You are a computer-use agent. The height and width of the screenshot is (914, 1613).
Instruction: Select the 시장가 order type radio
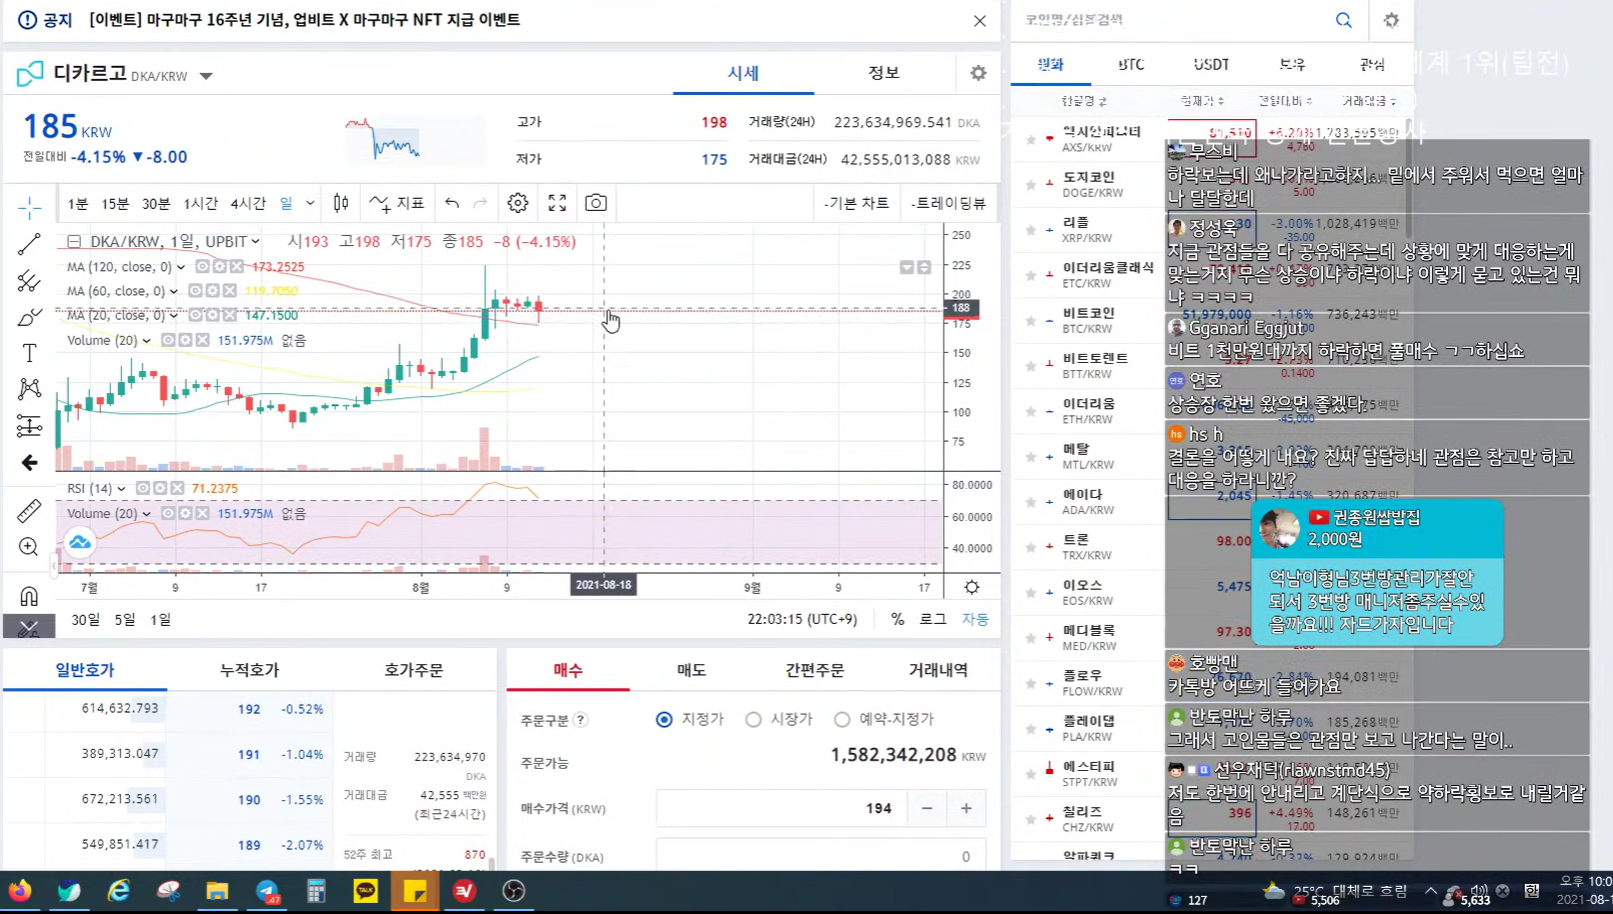[753, 719]
